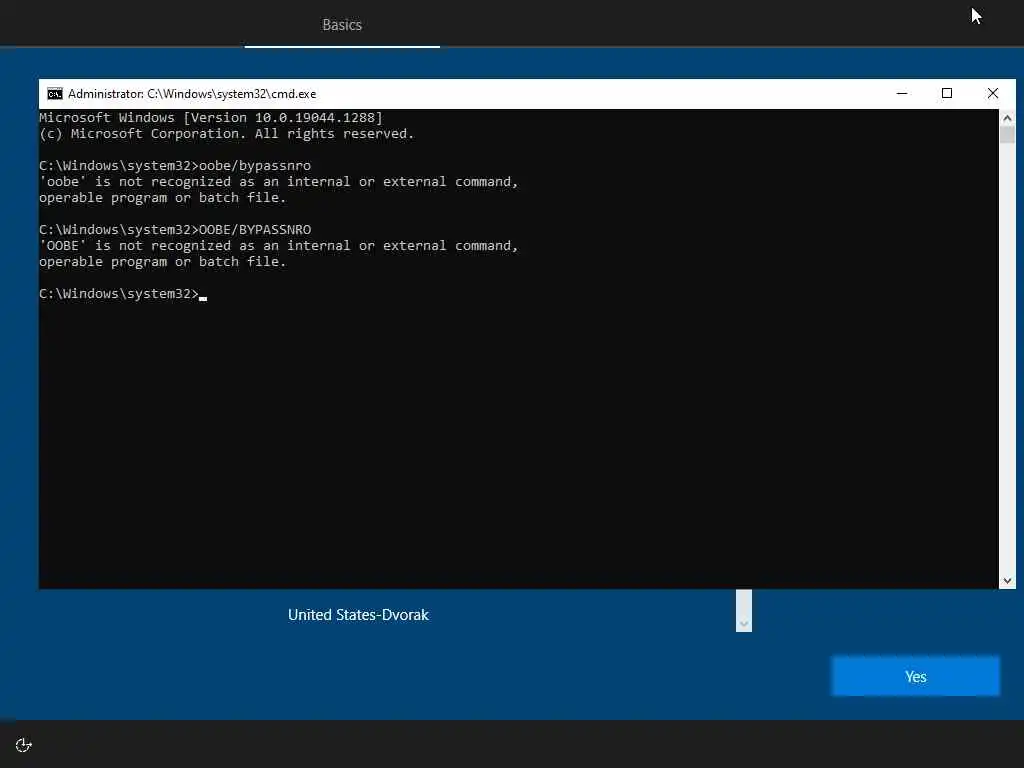Image resolution: width=1024 pixels, height=768 pixels.
Task: Click the cmd scrollbar thumb
Action: click(x=1007, y=135)
